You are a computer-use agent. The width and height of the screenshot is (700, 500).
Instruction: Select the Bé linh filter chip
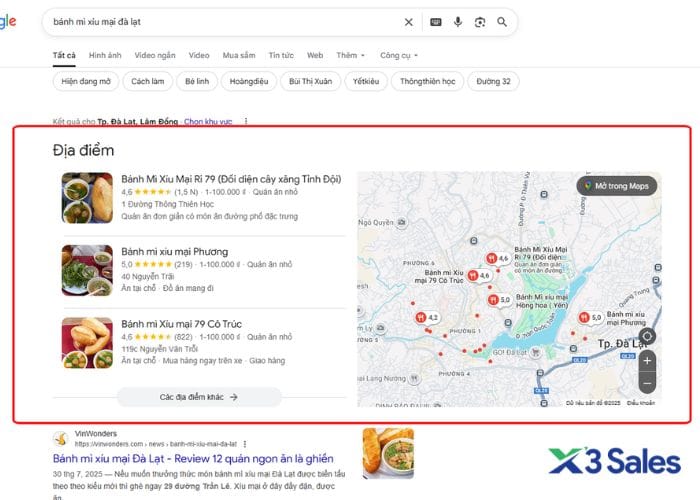point(197,81)
